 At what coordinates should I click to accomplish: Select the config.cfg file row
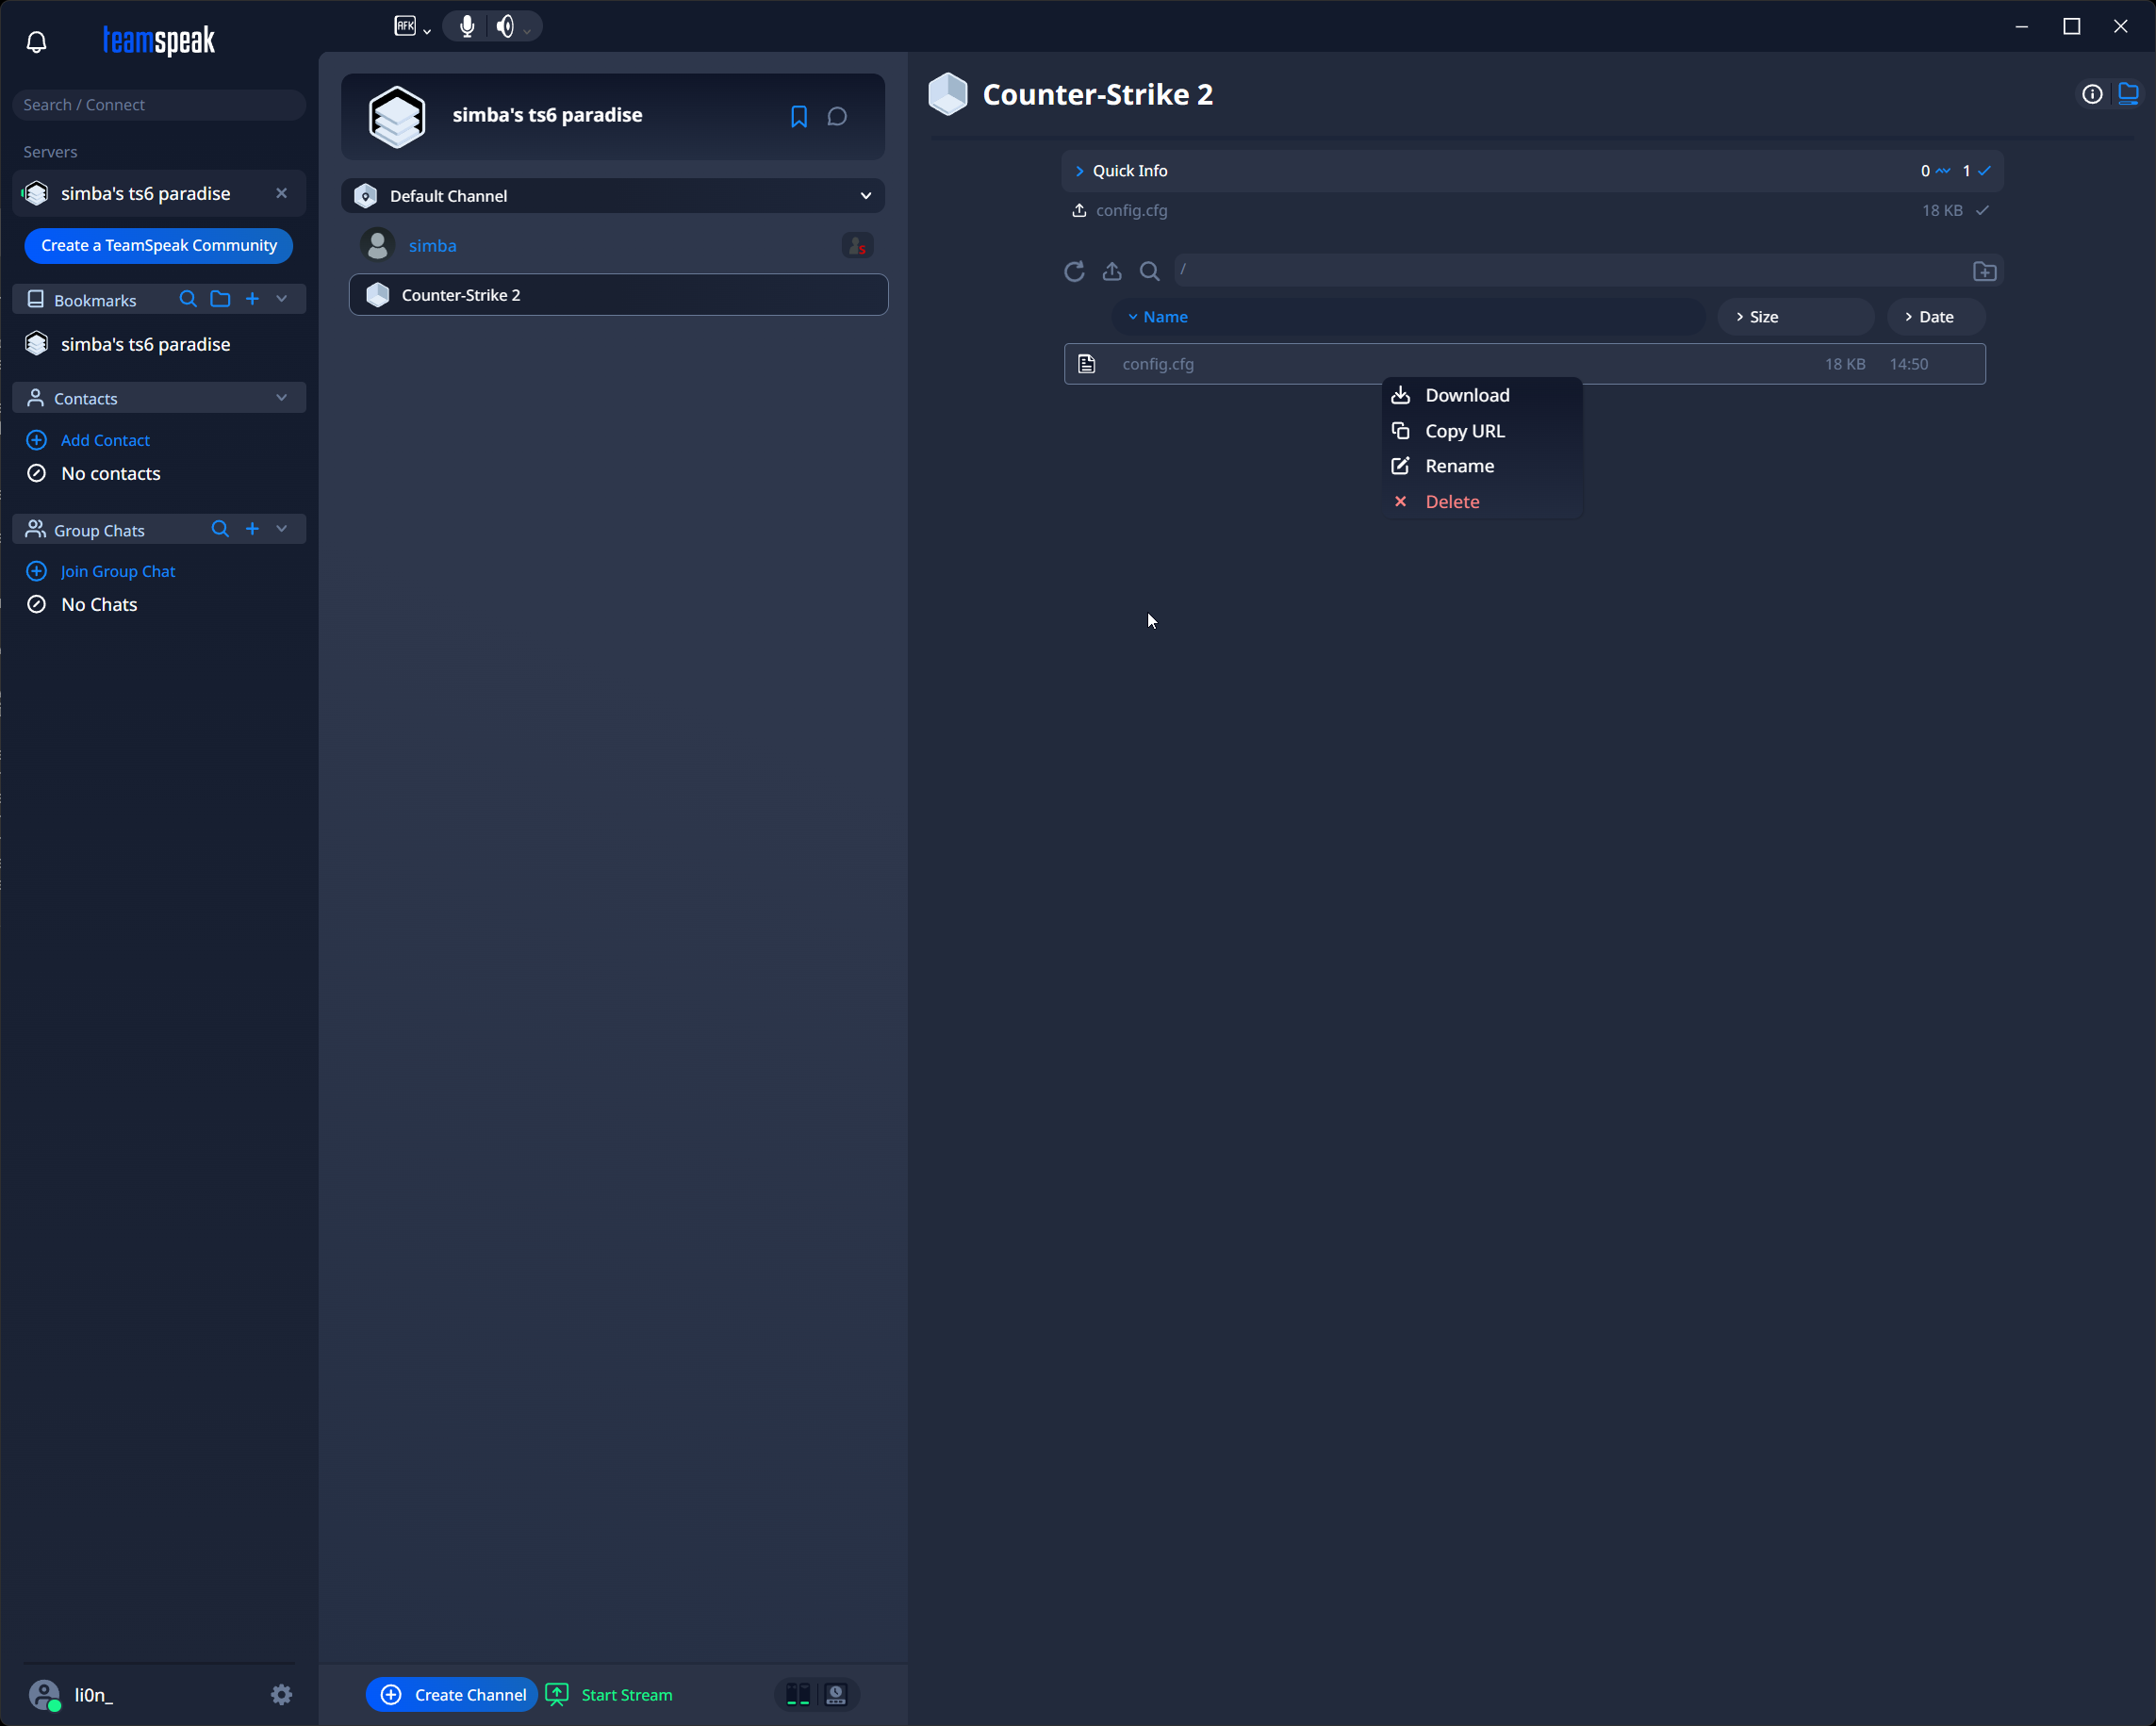tap(1524, 364)
